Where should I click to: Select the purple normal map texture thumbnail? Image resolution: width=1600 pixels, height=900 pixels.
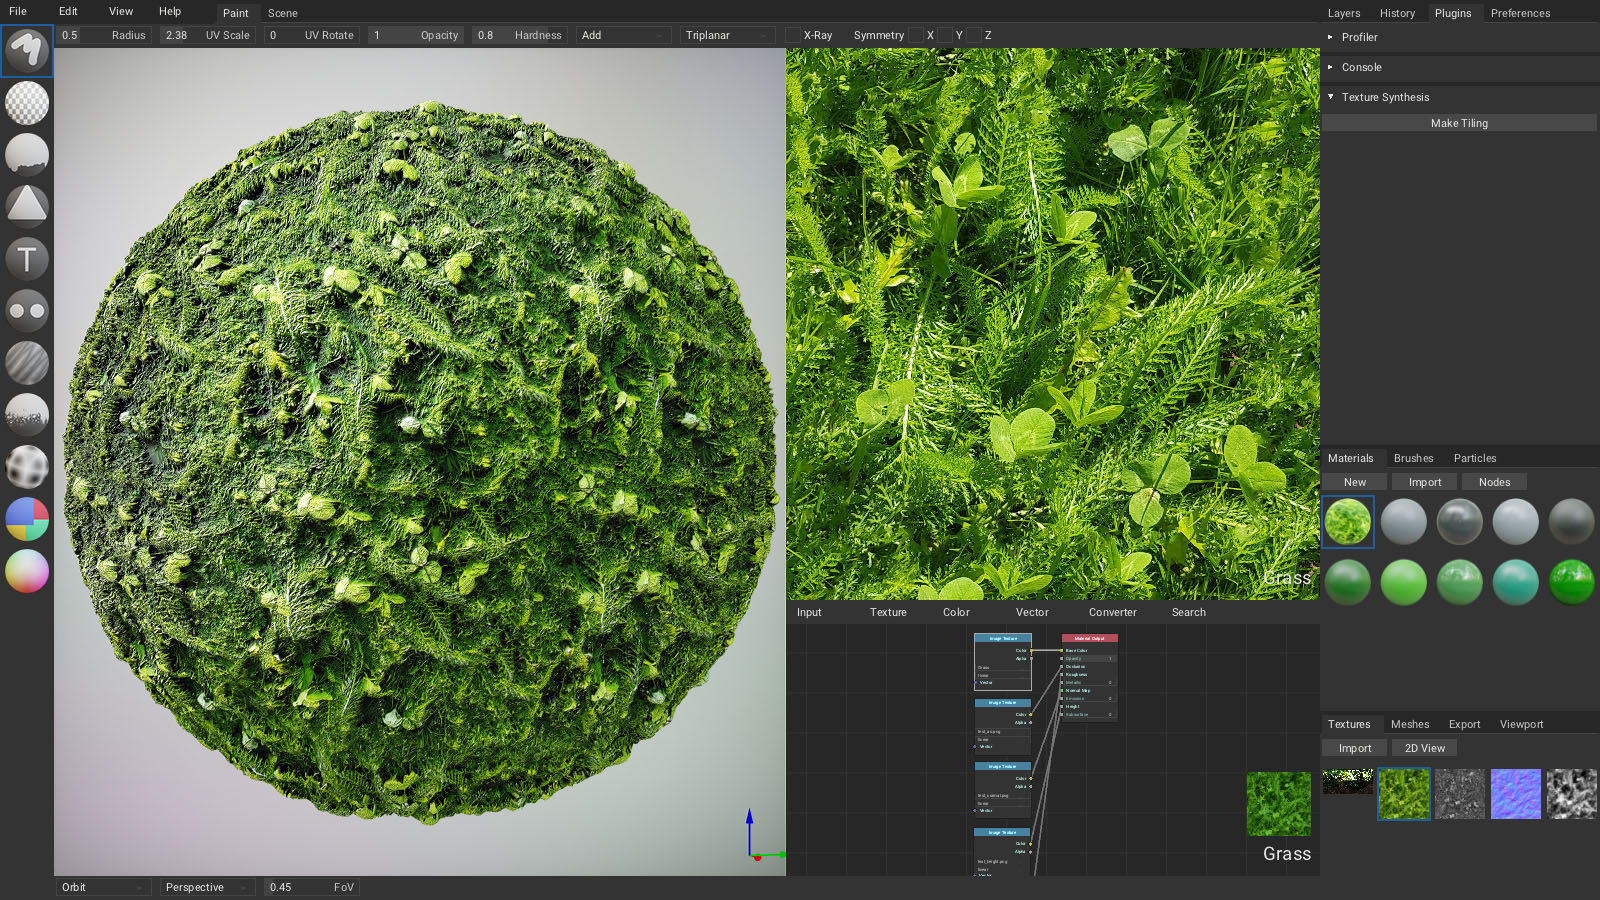pos(1515,794)
